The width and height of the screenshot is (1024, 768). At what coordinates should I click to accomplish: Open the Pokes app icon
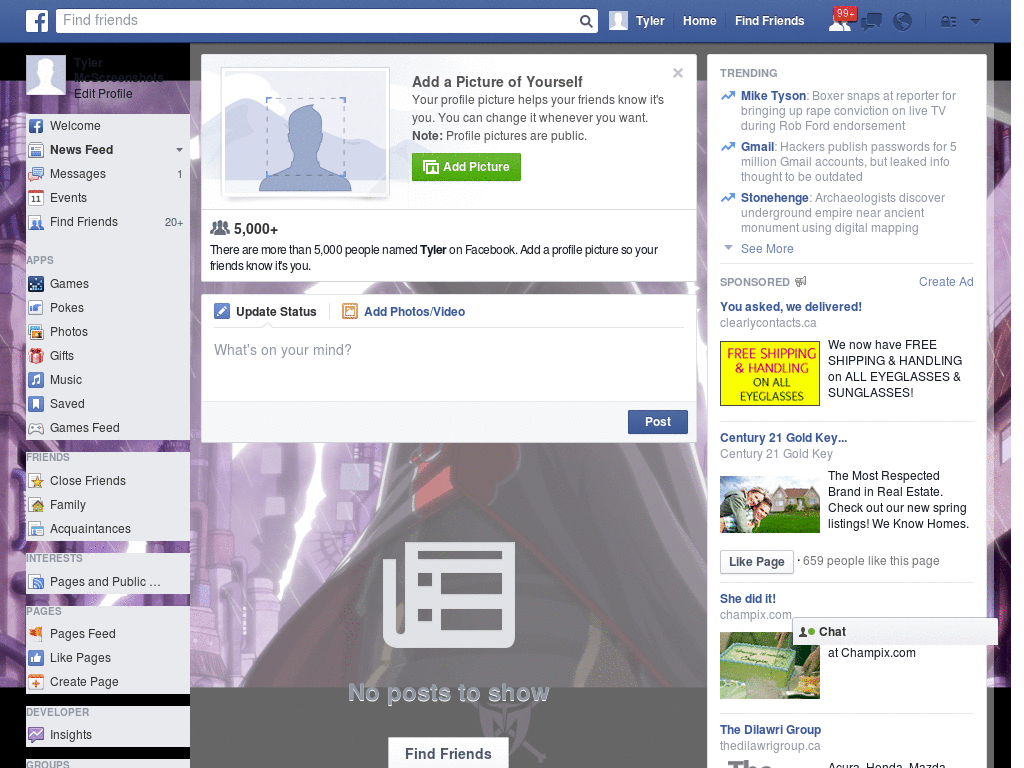pos(36,308)
